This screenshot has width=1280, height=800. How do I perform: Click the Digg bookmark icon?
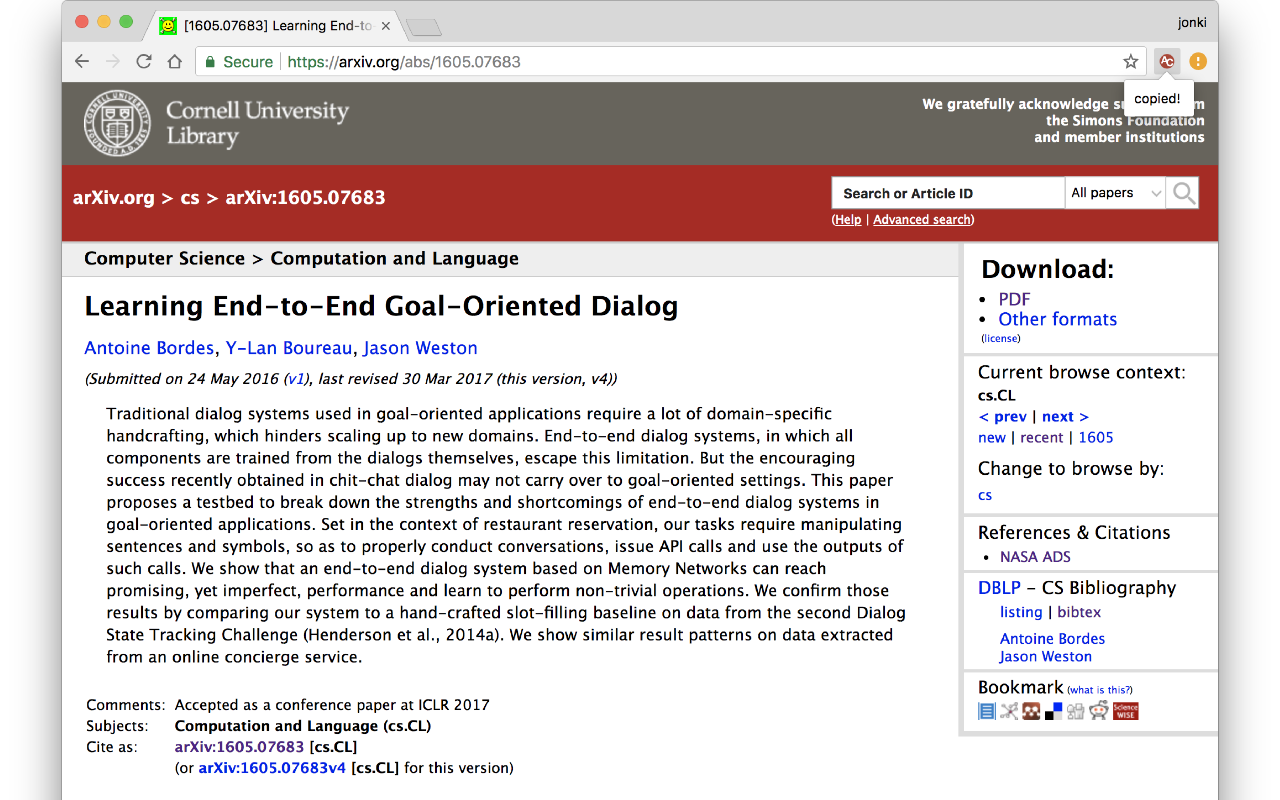pyautogui.click(x=1076, y=711)
